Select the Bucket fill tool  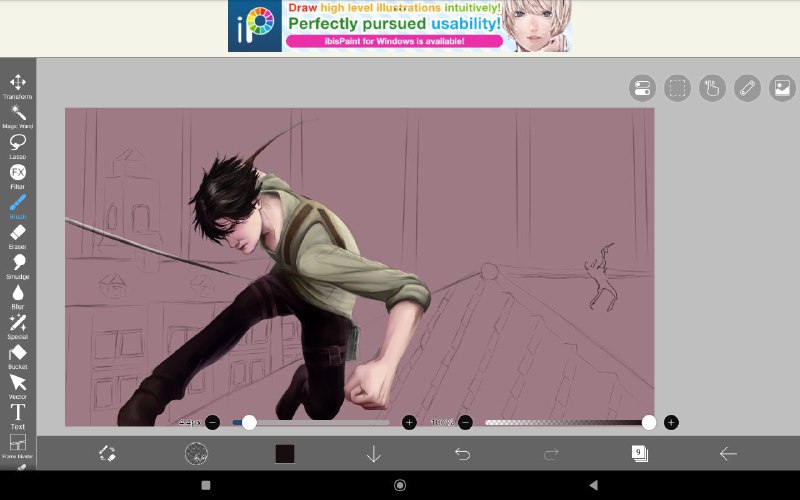18,357
